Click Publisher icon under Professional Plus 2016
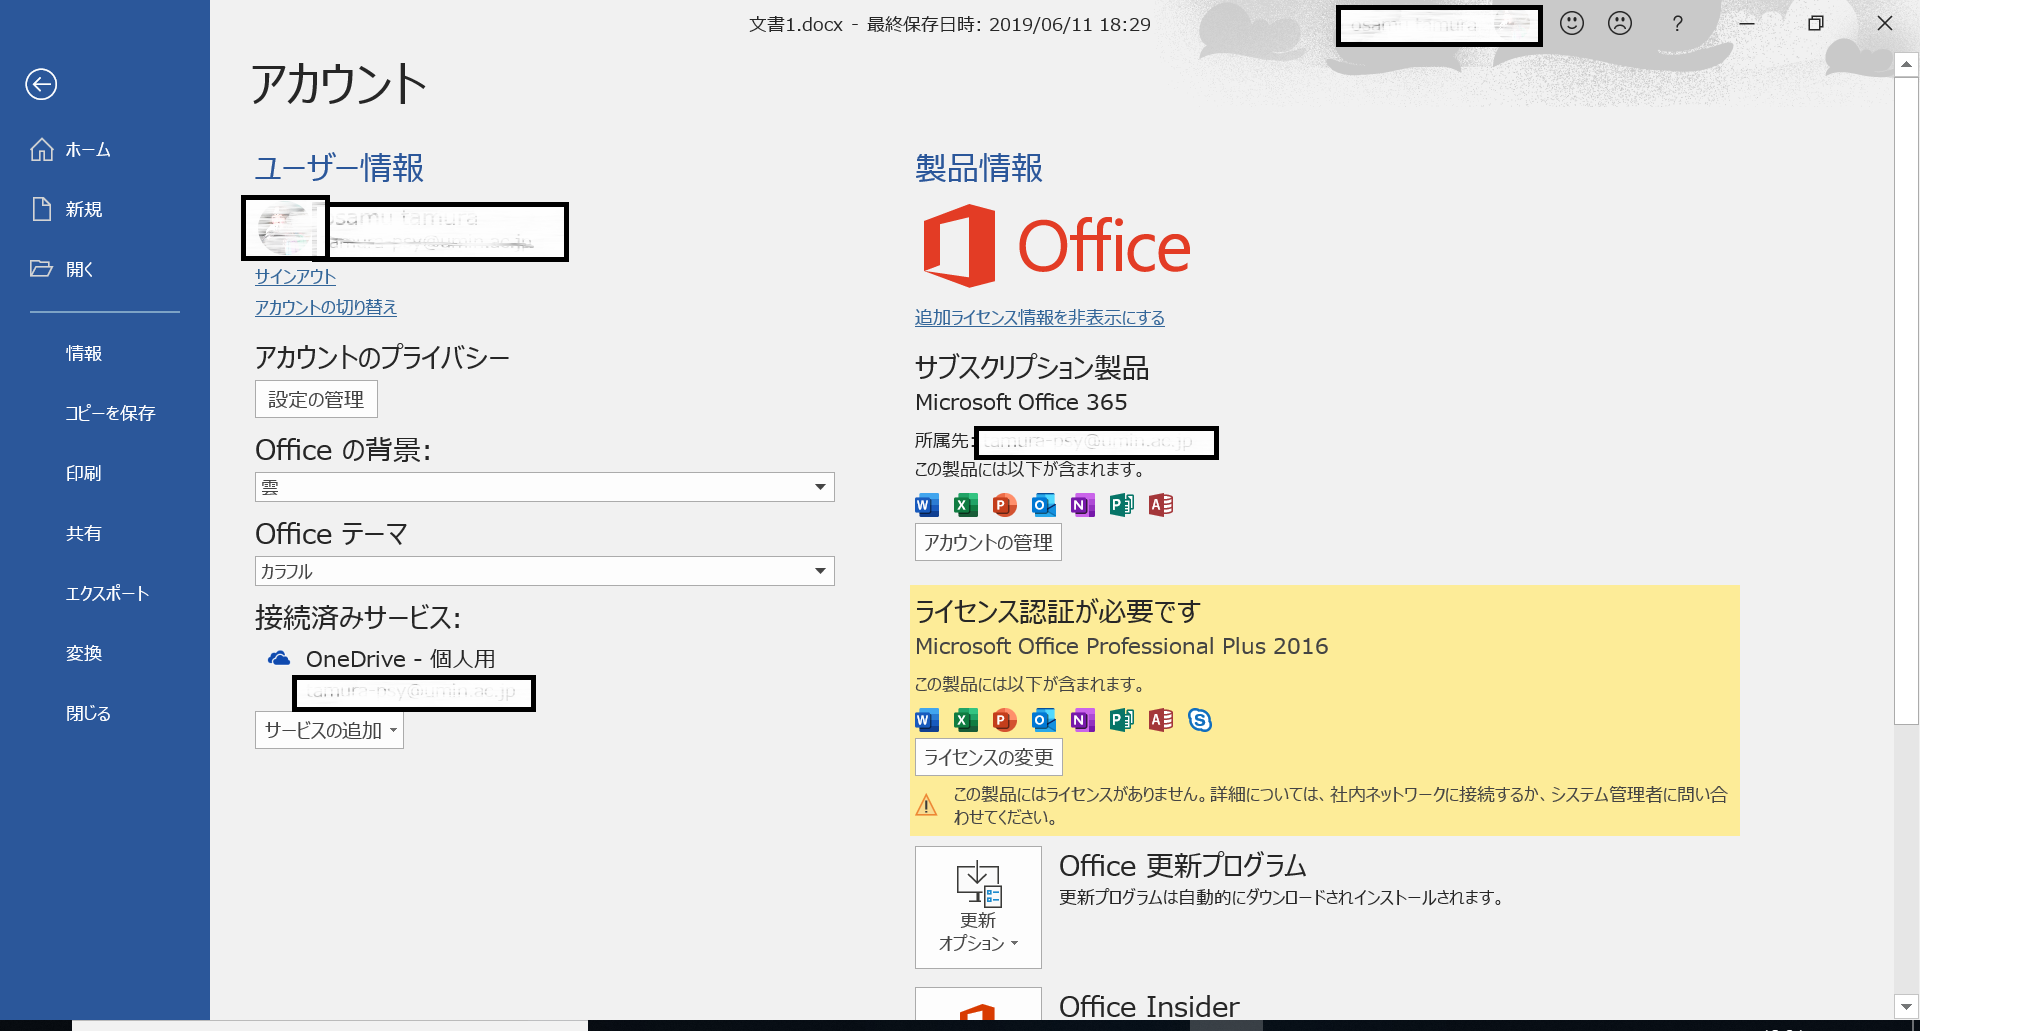This screenshot has height=1031, width=2032. [x=1122, y=721]
